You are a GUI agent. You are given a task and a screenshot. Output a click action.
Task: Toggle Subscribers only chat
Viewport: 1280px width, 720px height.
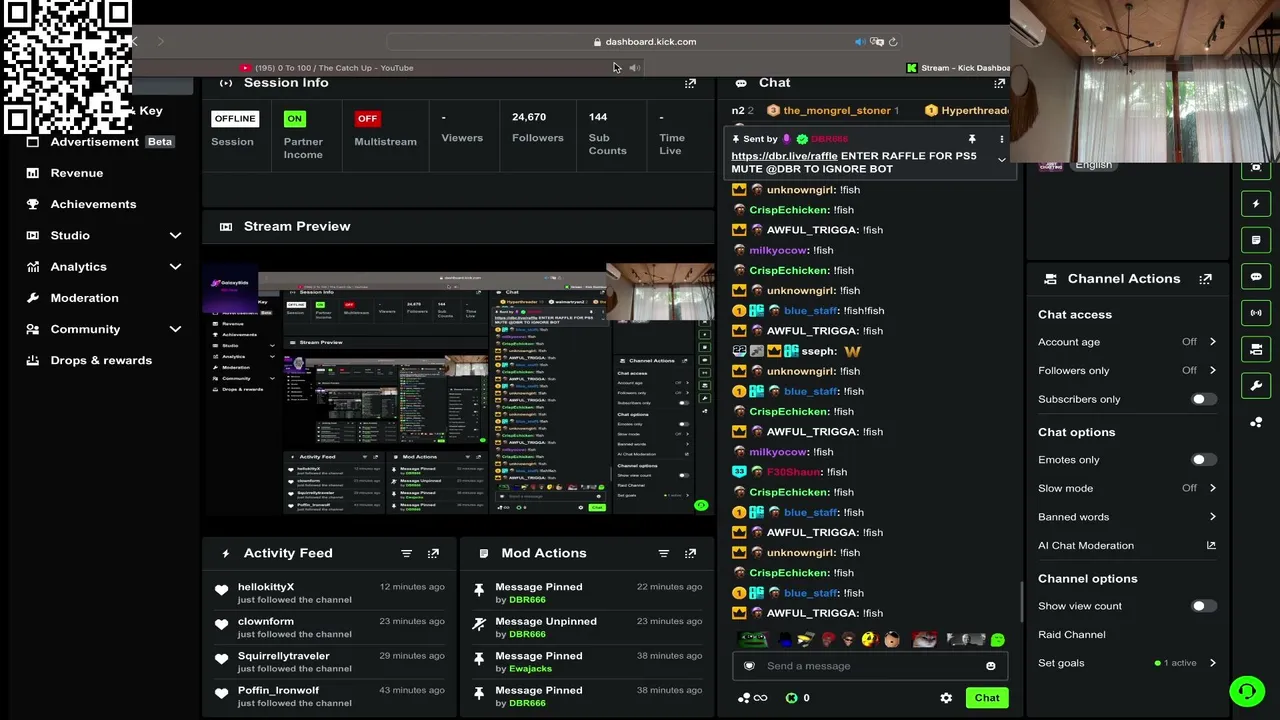pos(1204,399)
